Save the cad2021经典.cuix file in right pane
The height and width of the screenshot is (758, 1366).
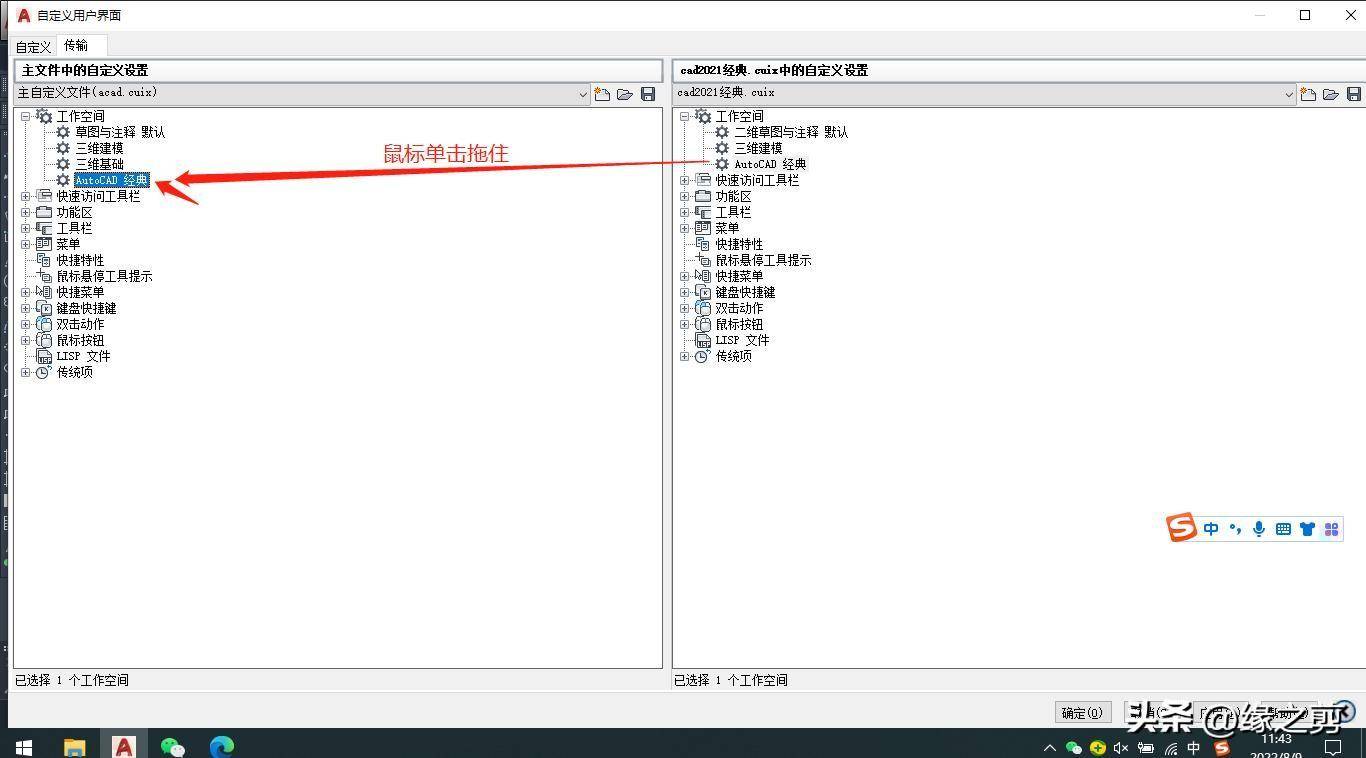pos(1354,94)
